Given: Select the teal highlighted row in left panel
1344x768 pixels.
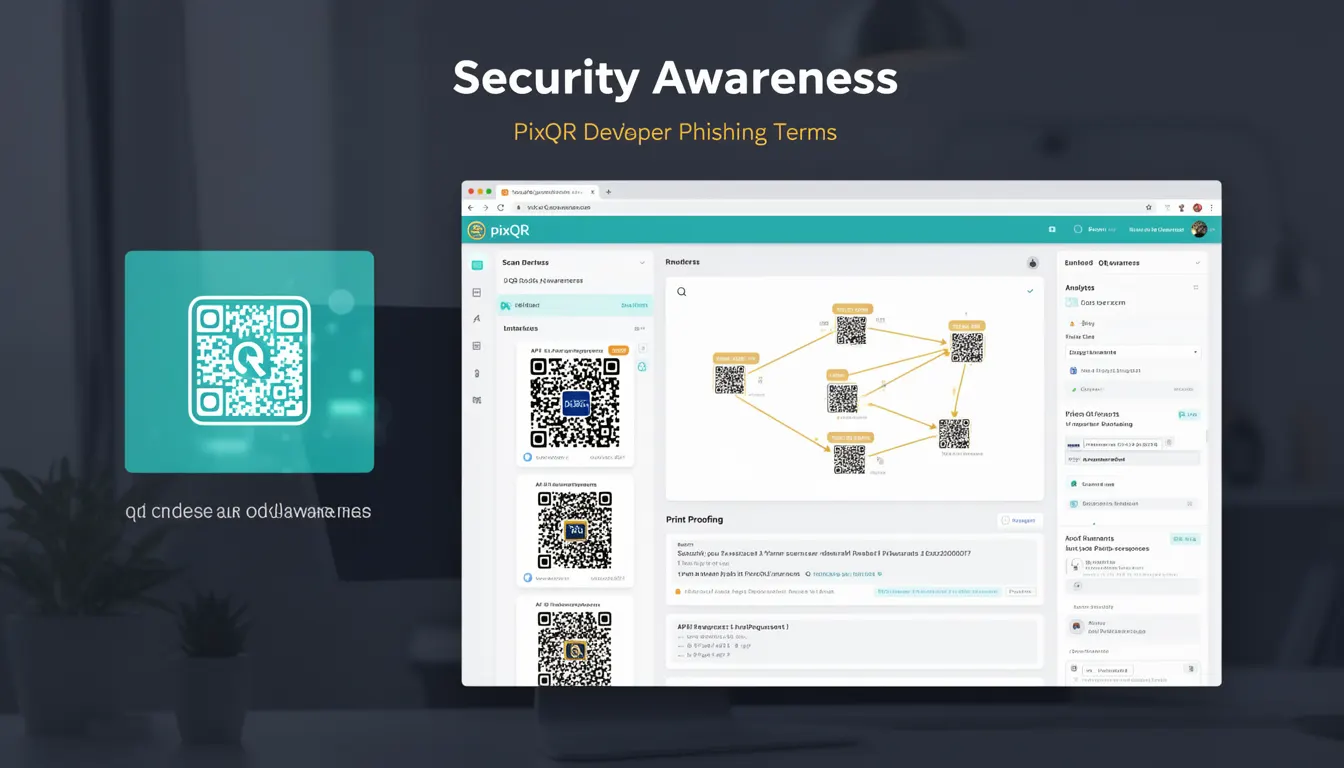Looking at the screenshot, I should 575,305.
